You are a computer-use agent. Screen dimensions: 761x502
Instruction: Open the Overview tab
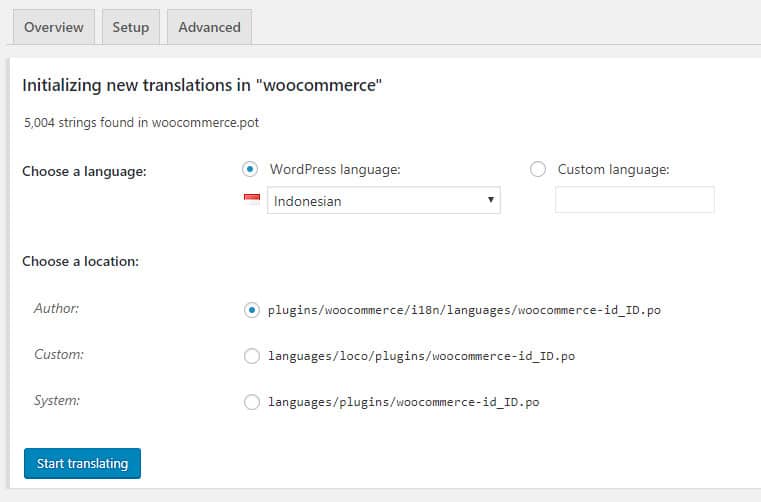tap(54, 27)
